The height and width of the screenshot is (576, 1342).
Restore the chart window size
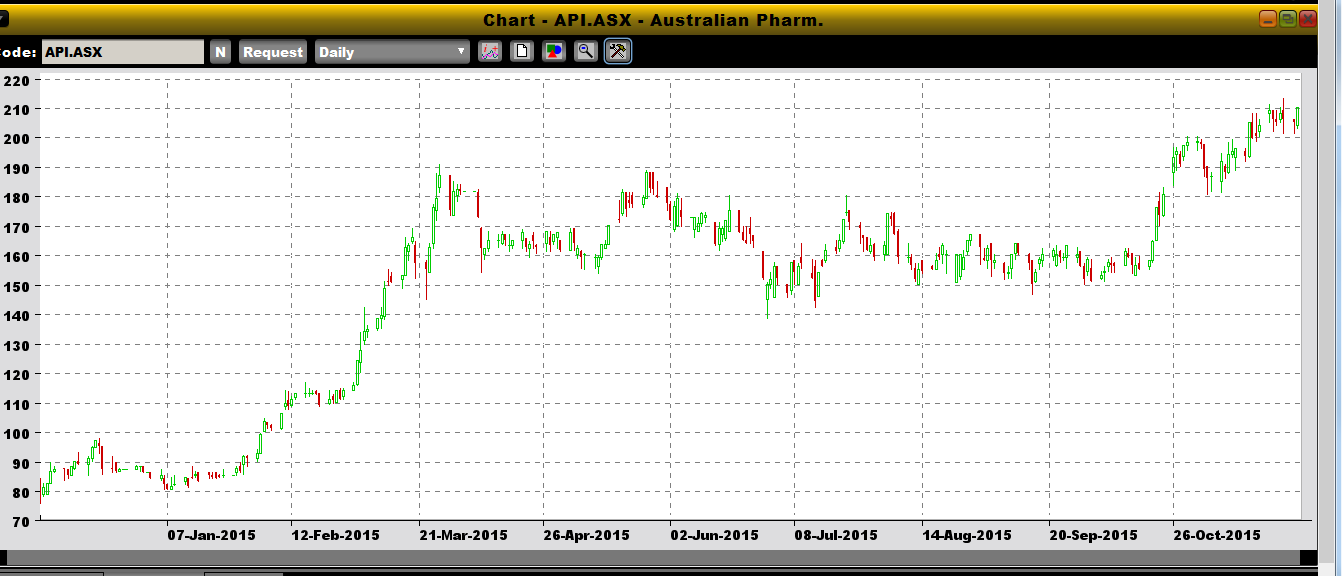pos(1288,19)
